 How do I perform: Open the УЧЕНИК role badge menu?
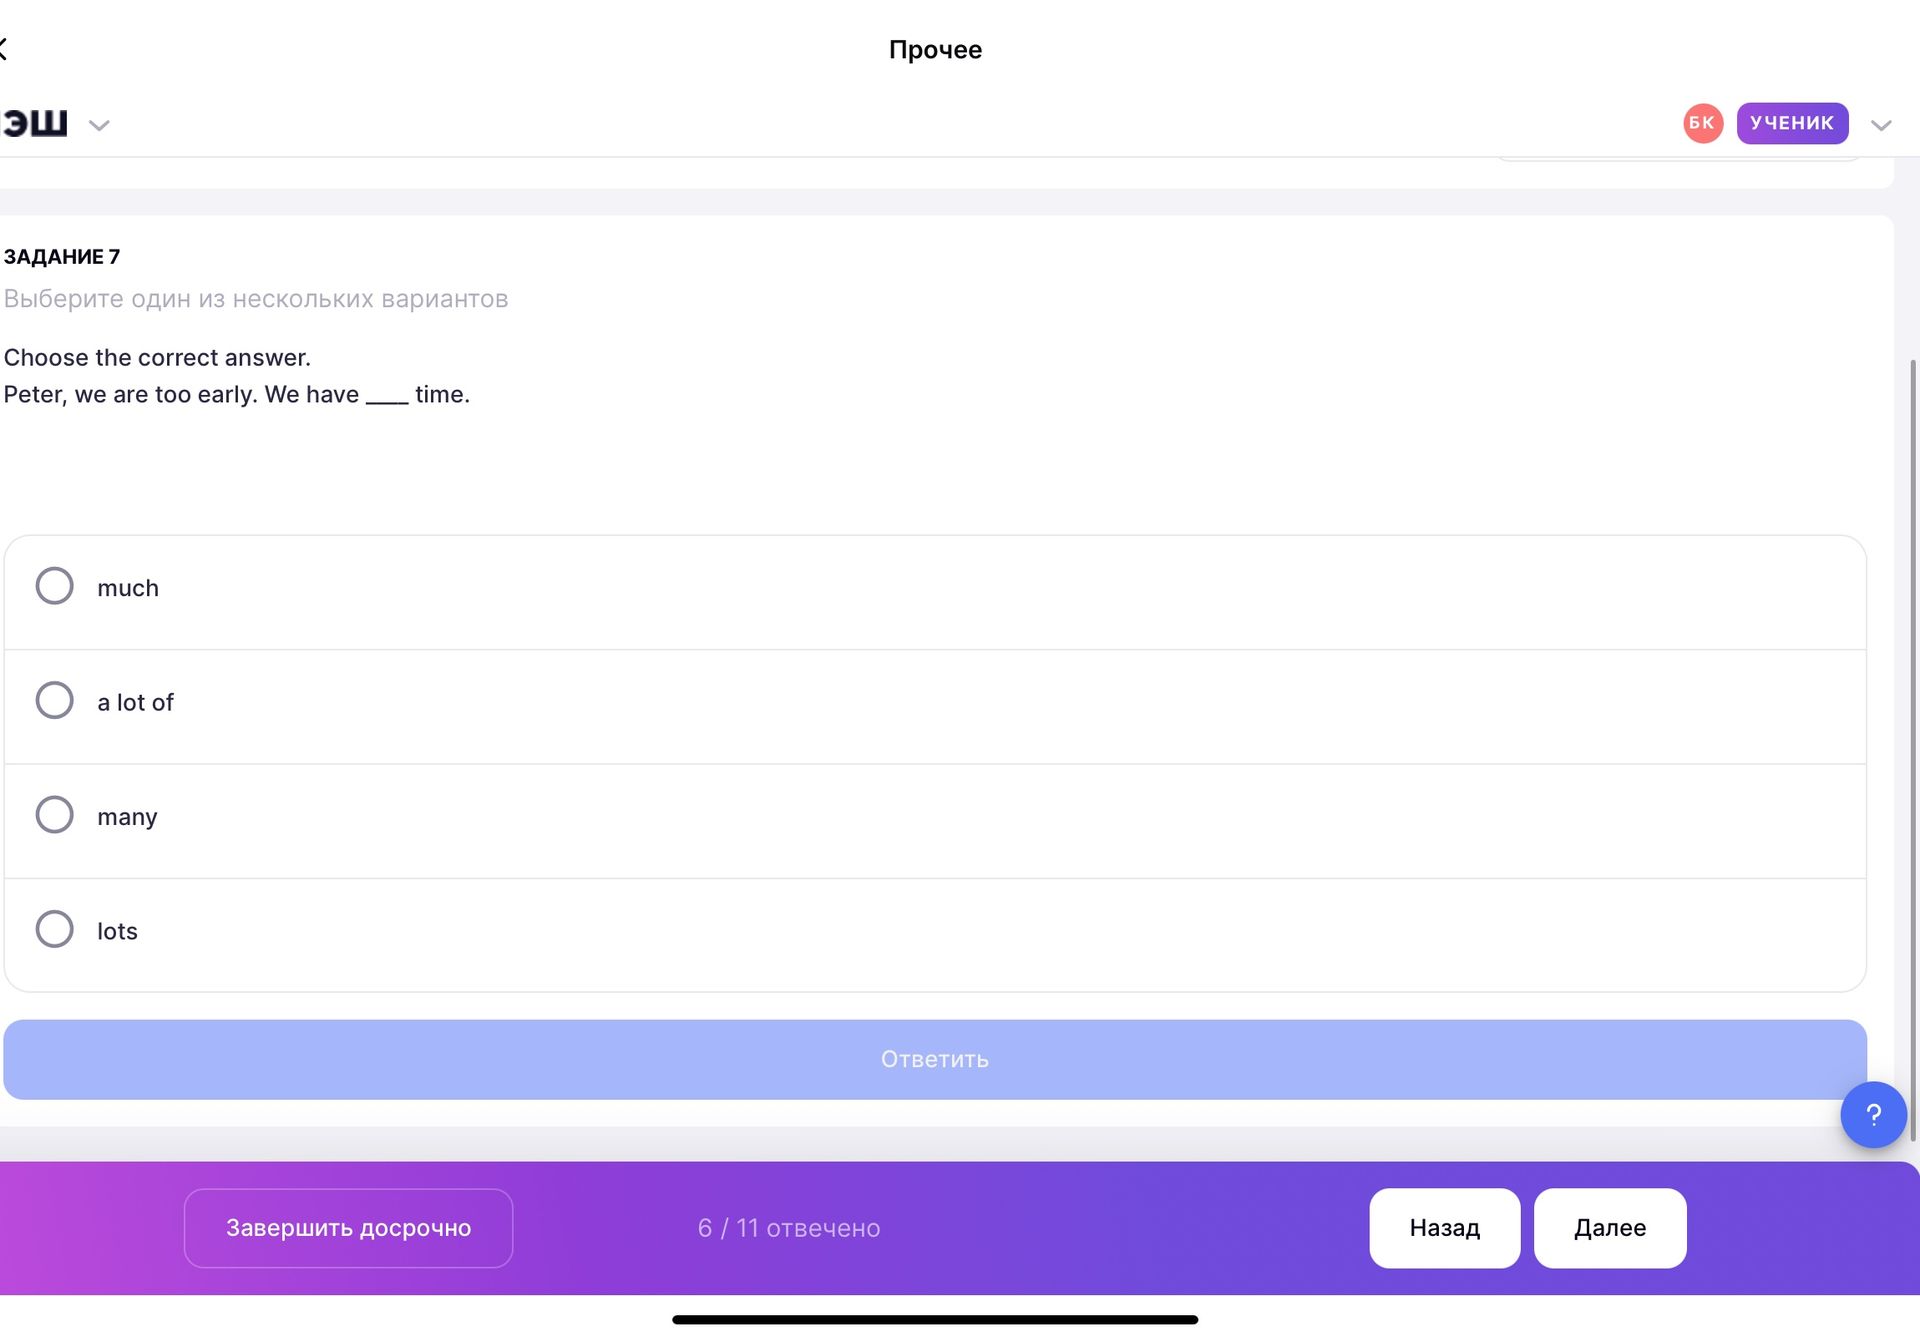[1792, 123]
